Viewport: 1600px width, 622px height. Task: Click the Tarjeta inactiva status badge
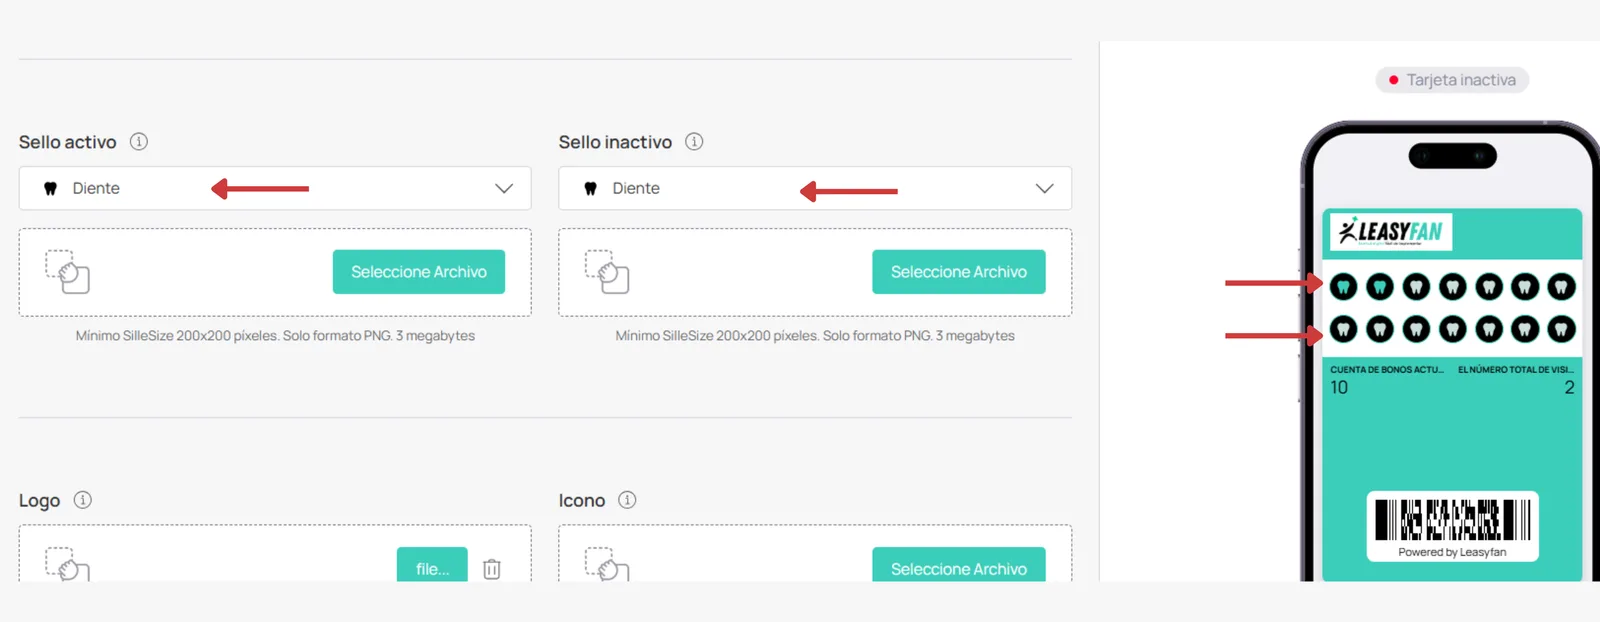1452,80
